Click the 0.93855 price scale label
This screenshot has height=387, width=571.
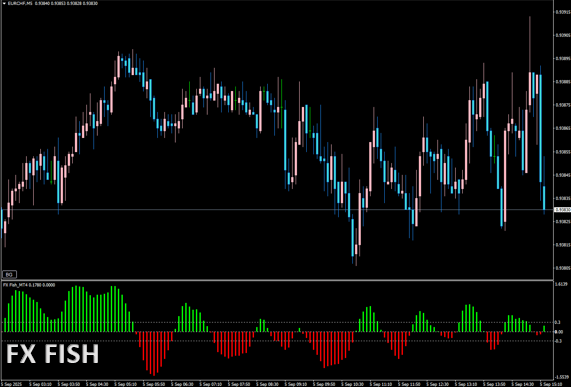(x=563, y=151)
